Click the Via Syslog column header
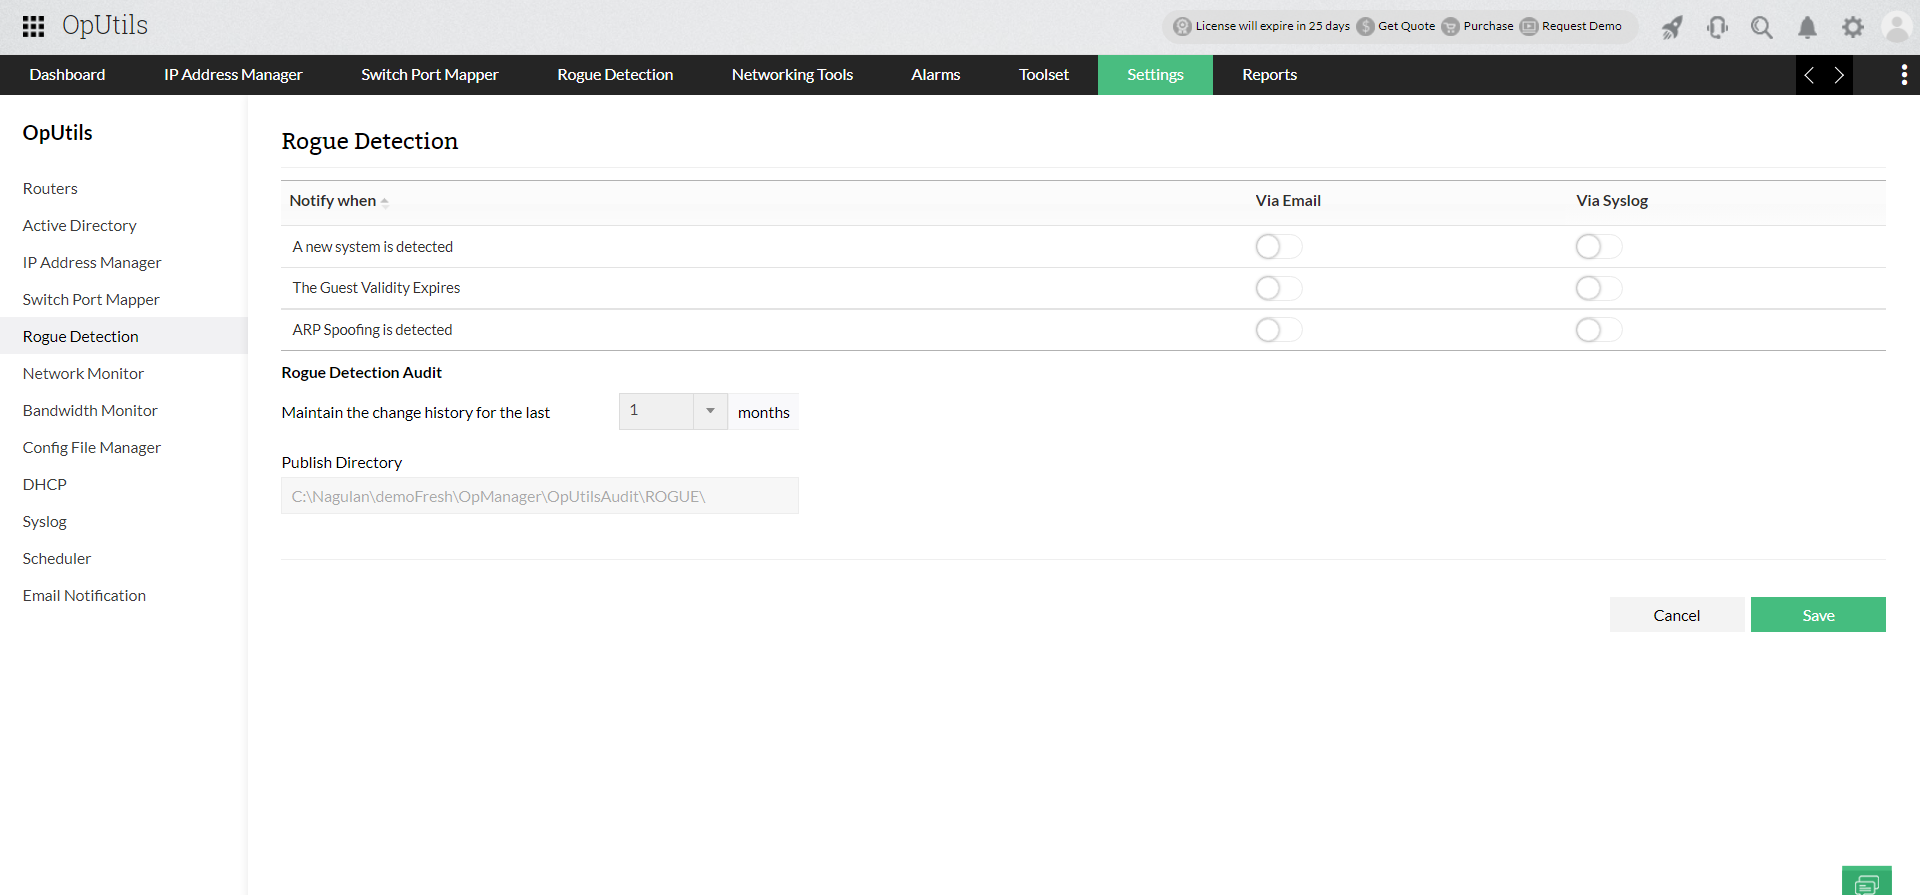This screenshot has height=895, width=1920. (1612, 201)
